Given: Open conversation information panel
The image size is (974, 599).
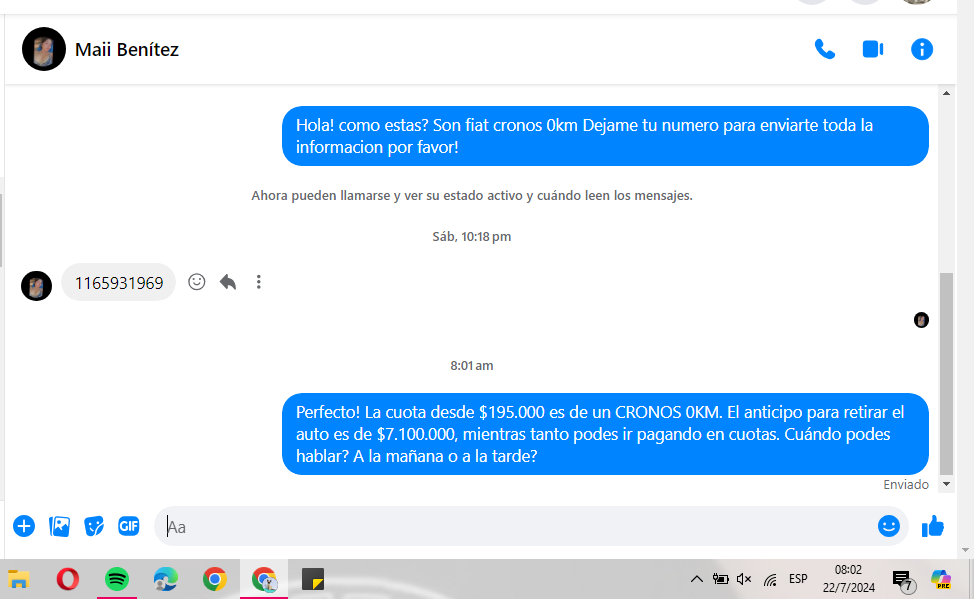Looking at the screenshot, I should pos(921,49).
